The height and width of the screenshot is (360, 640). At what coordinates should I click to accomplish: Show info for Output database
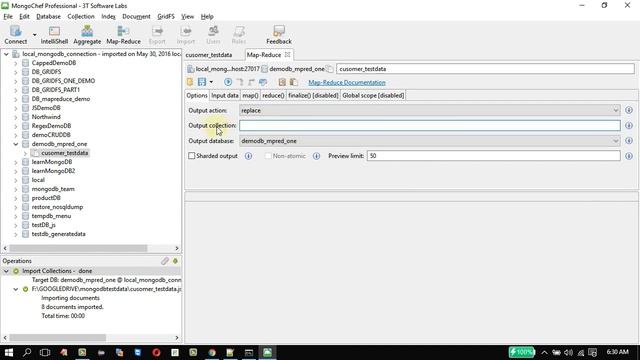(629, 140)
